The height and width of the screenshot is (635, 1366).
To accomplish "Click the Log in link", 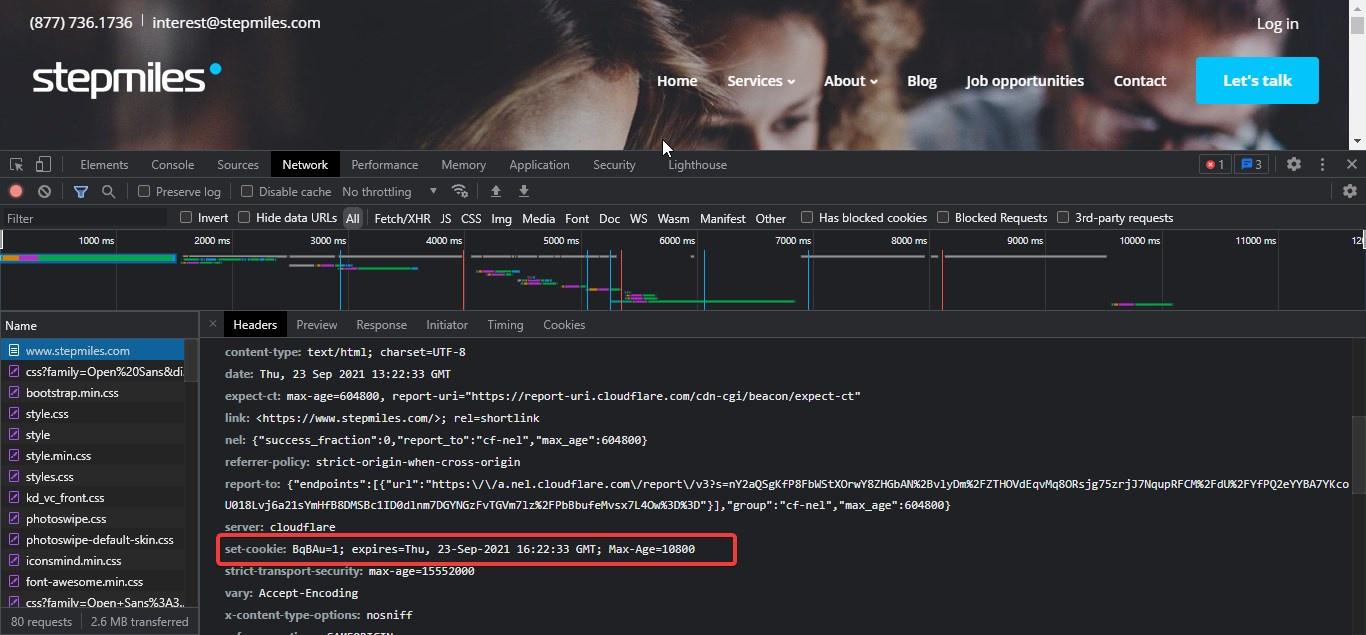I will click(x=1277, y=24).
